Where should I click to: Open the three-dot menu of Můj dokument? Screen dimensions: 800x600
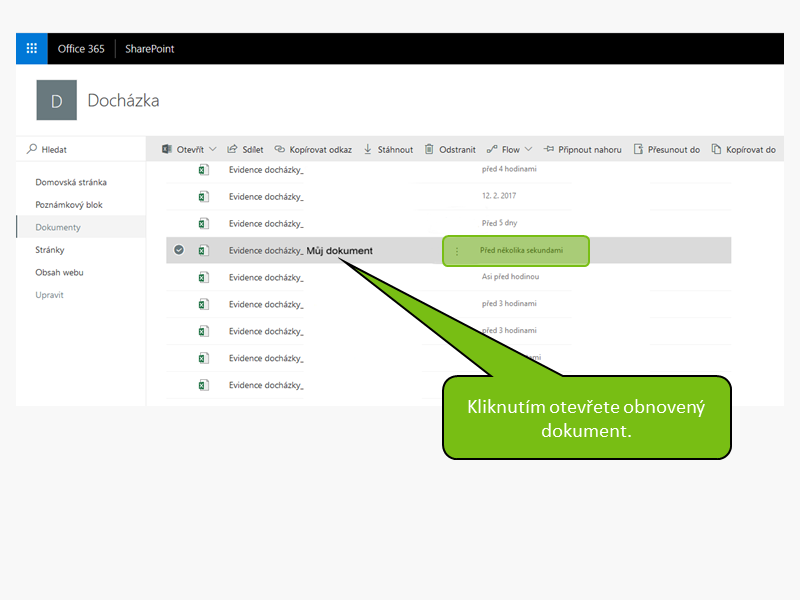click(457, 251)
